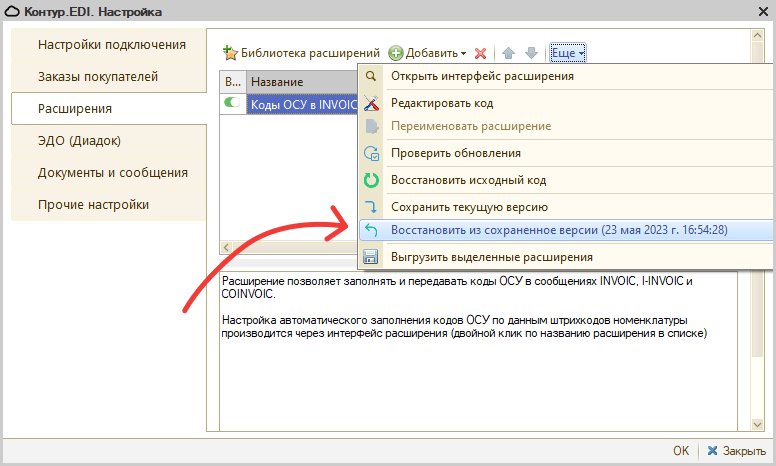Click the Название column header

(302, 82)
